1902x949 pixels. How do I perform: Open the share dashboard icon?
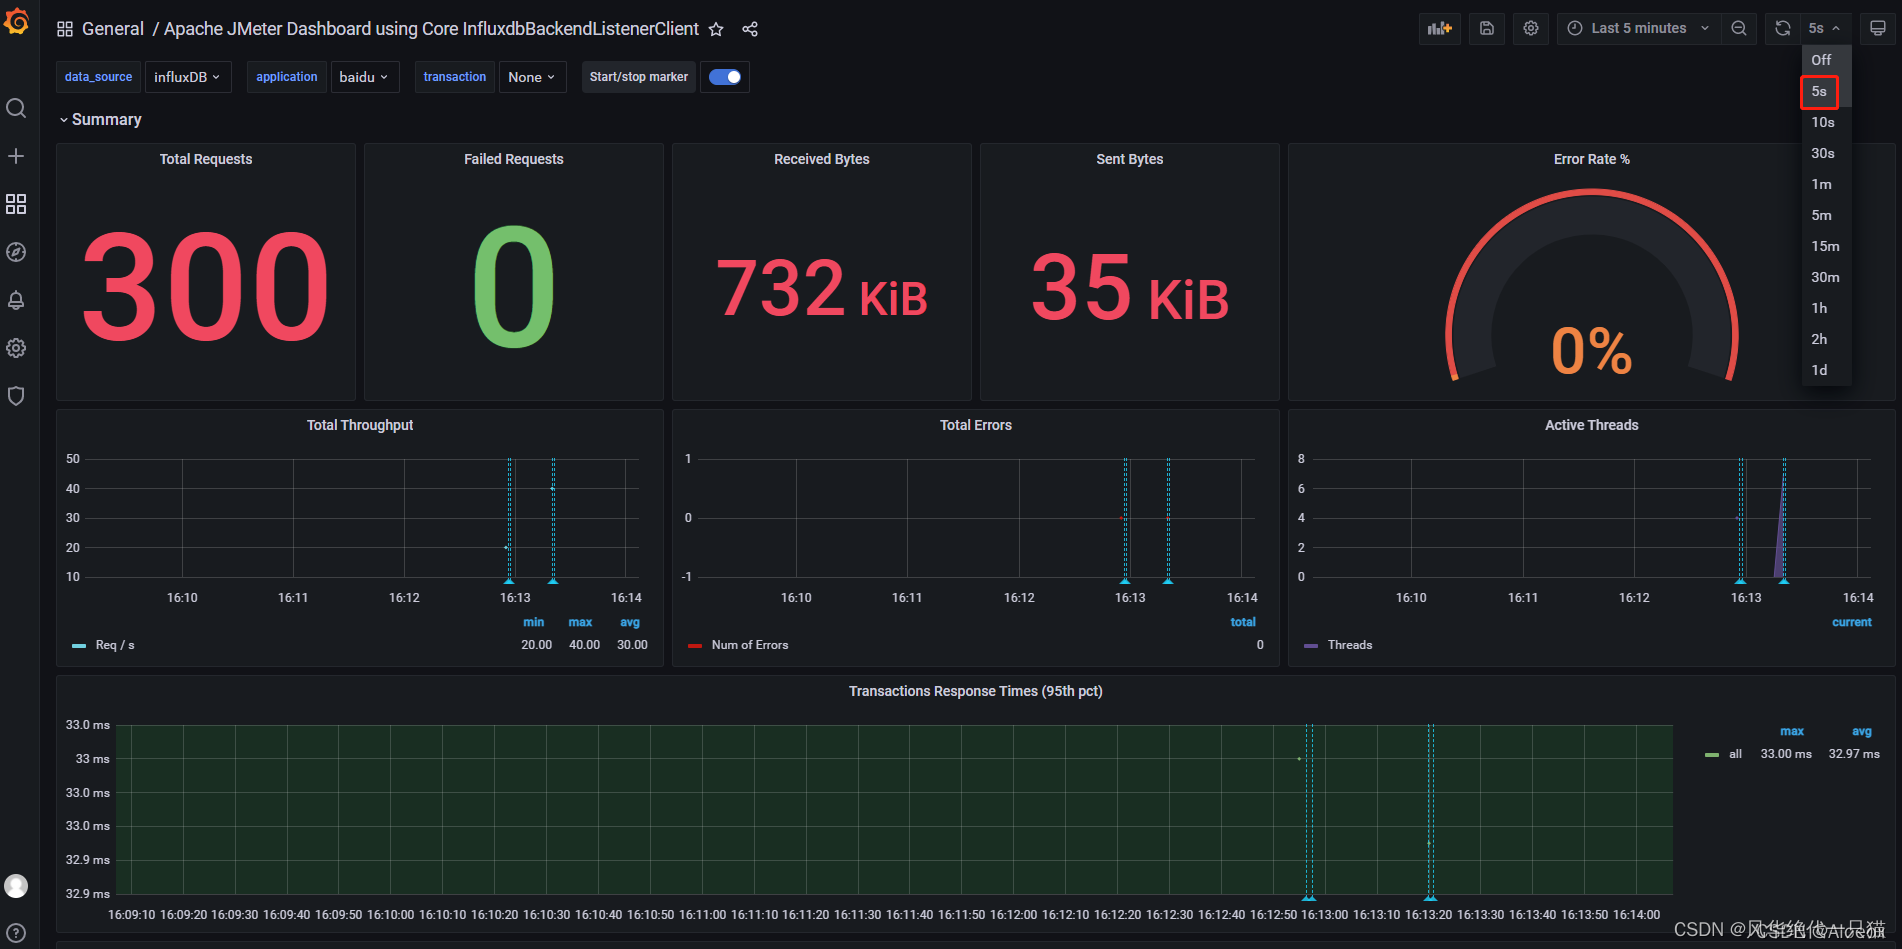point(750,30)
